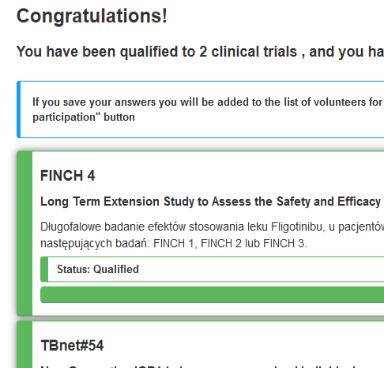Click the line listing FINCH 1, FINCH 2 lub FINCH 3
Screen dimensions: 384x368
(x=173, y=243)
